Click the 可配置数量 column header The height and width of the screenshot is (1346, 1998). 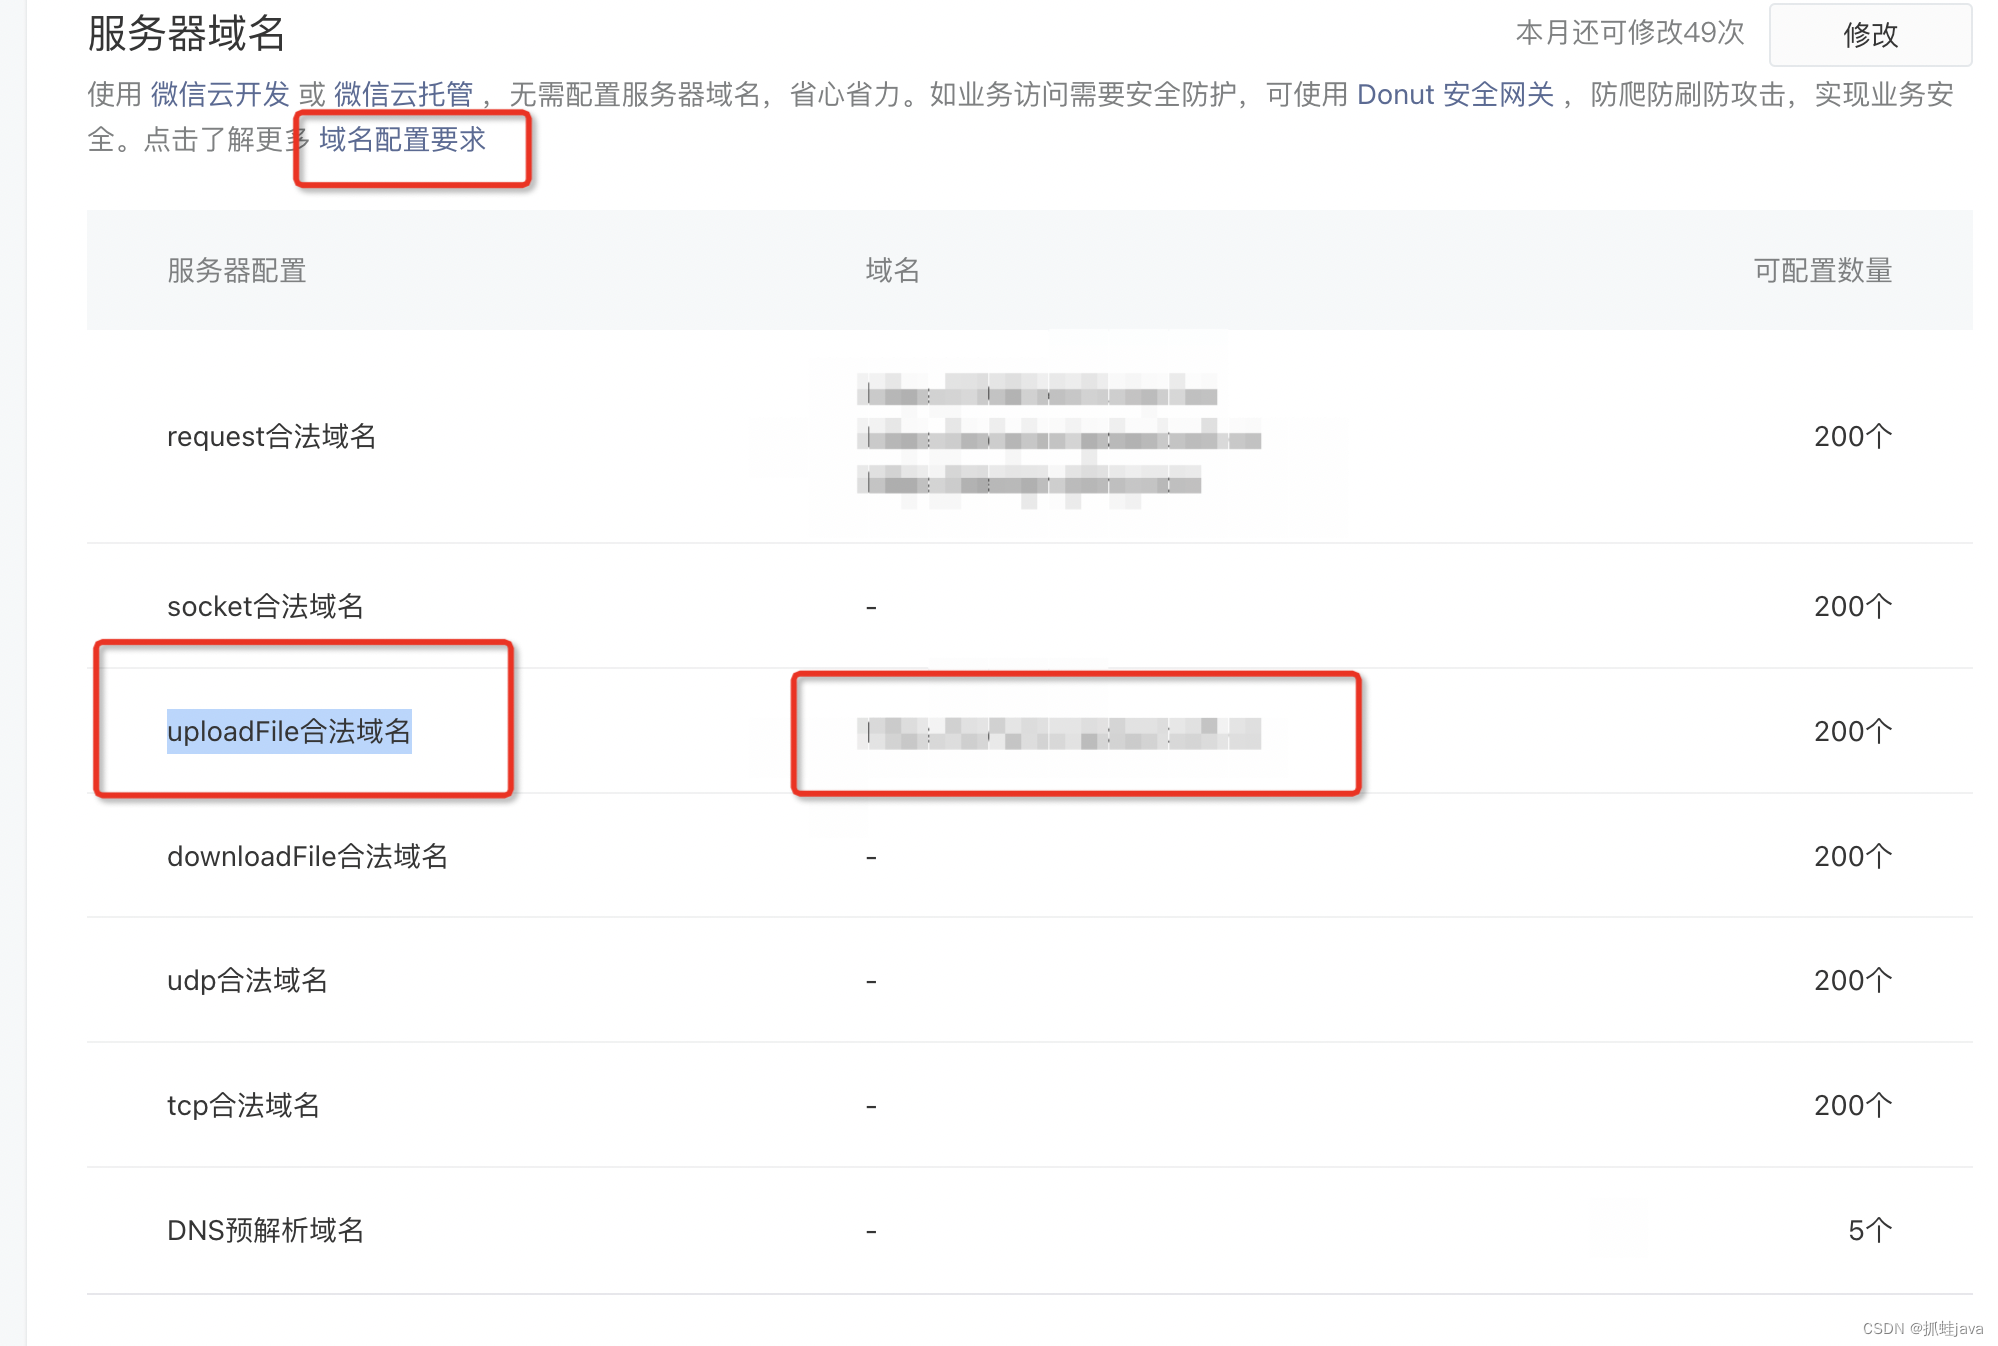pyautogui.click(x=1822, y=271)
